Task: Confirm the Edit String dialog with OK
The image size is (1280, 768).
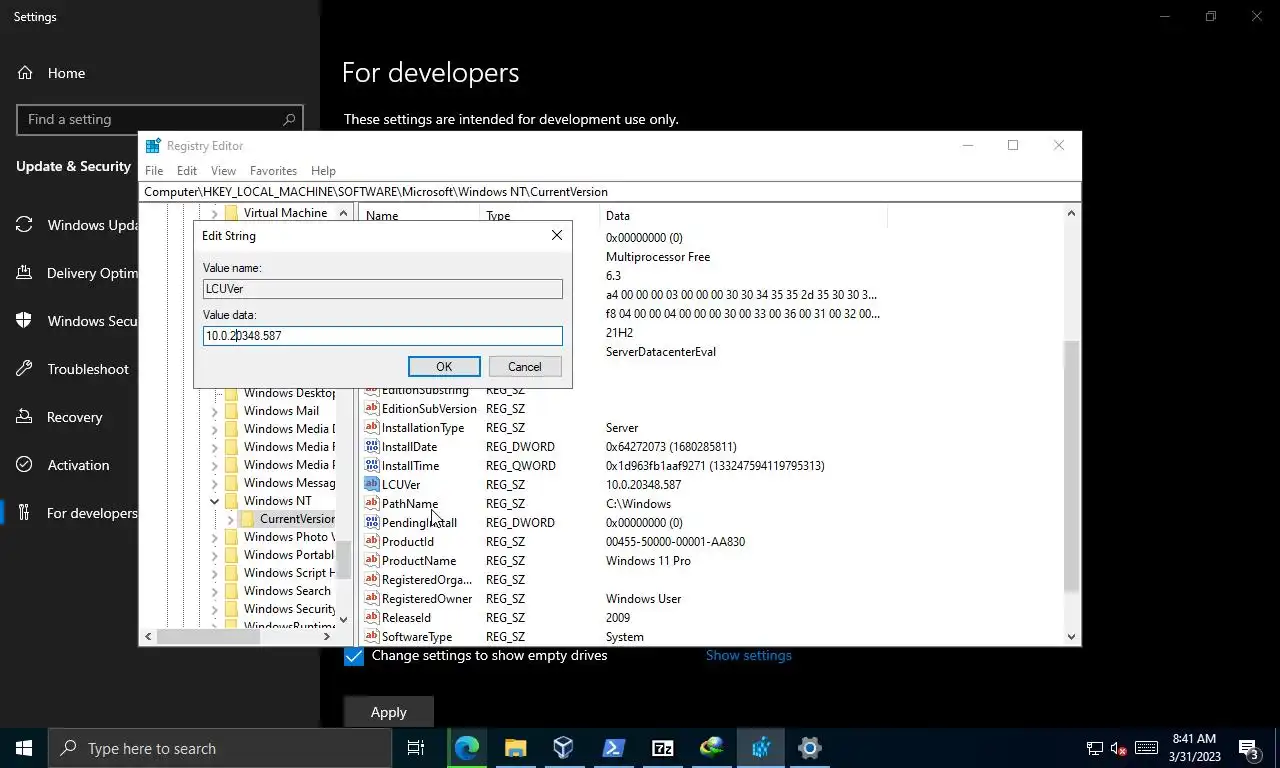Action: pyautogui.click(x=444, y=367)
